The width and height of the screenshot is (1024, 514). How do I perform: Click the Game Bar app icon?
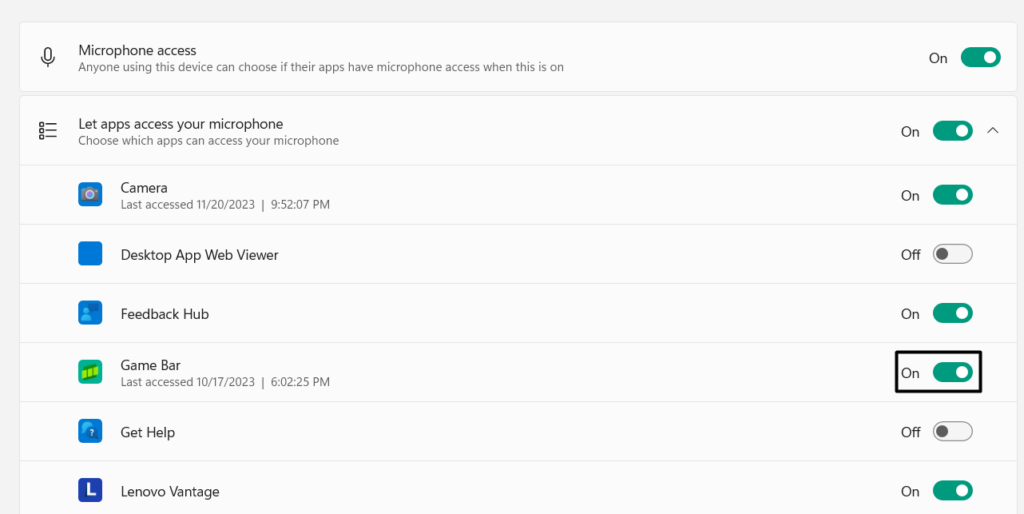click(90, 372)
